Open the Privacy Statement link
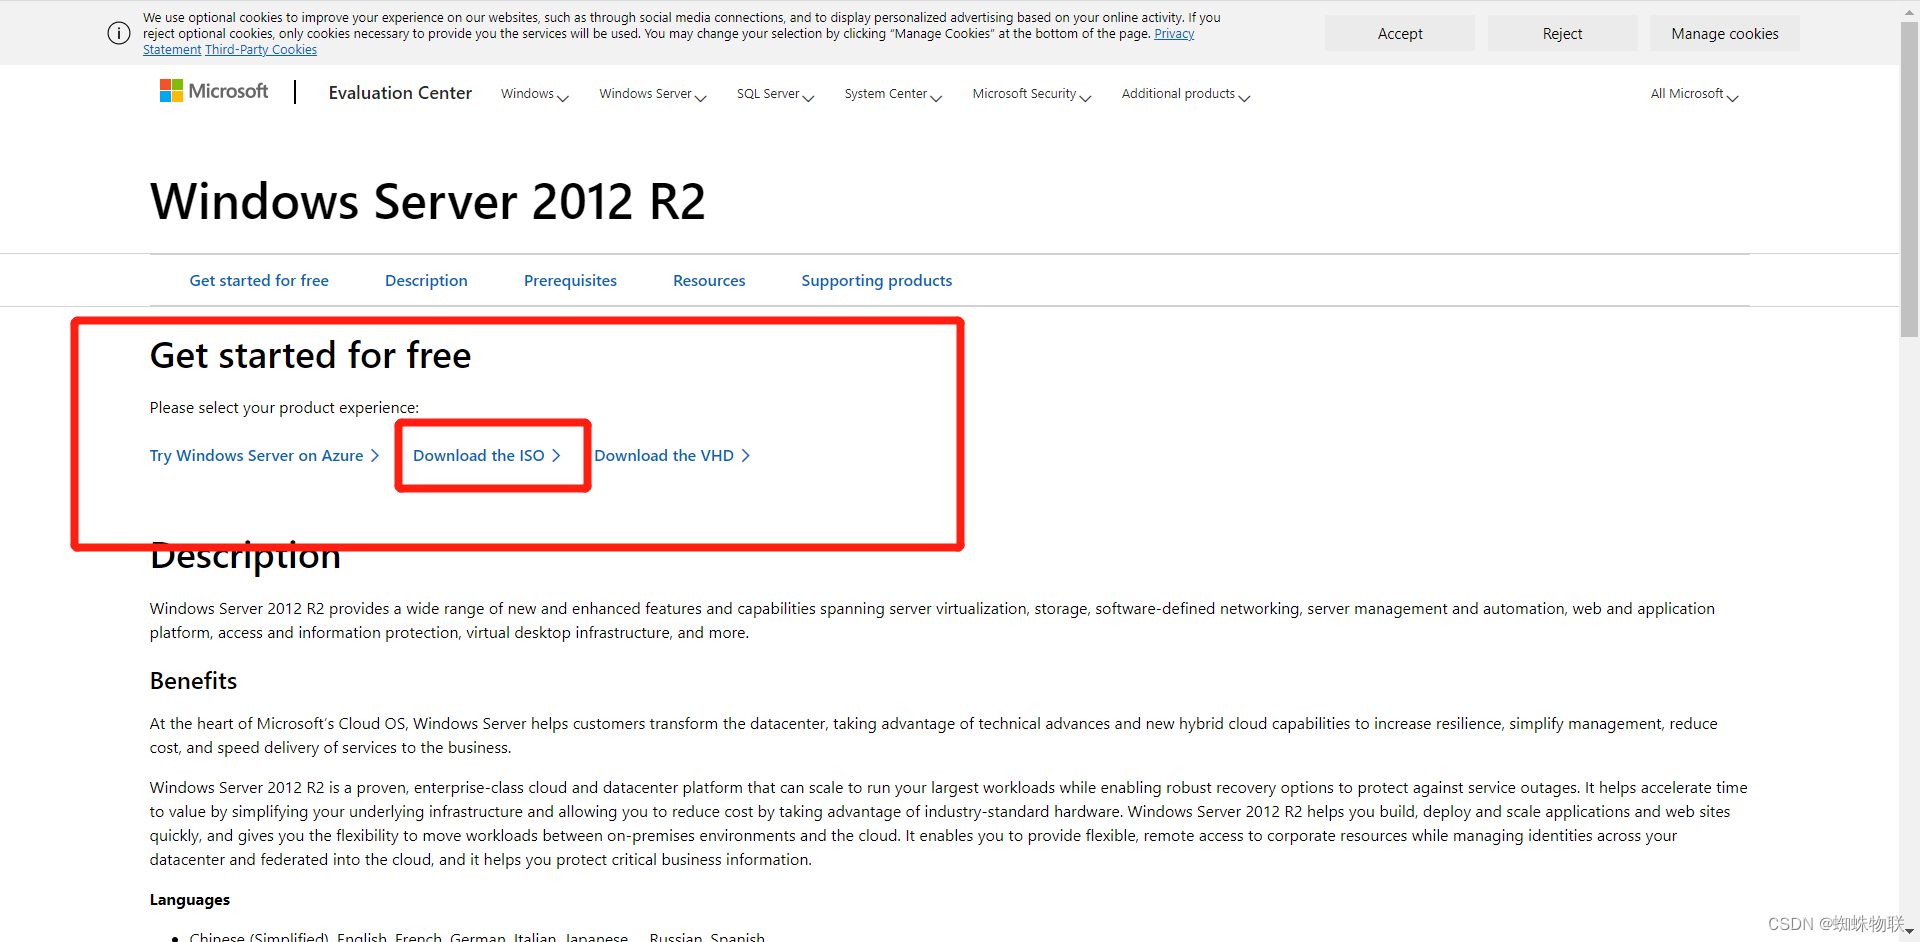The width and height of the screenshot is (1920, 942). [x=1174, y=34]
